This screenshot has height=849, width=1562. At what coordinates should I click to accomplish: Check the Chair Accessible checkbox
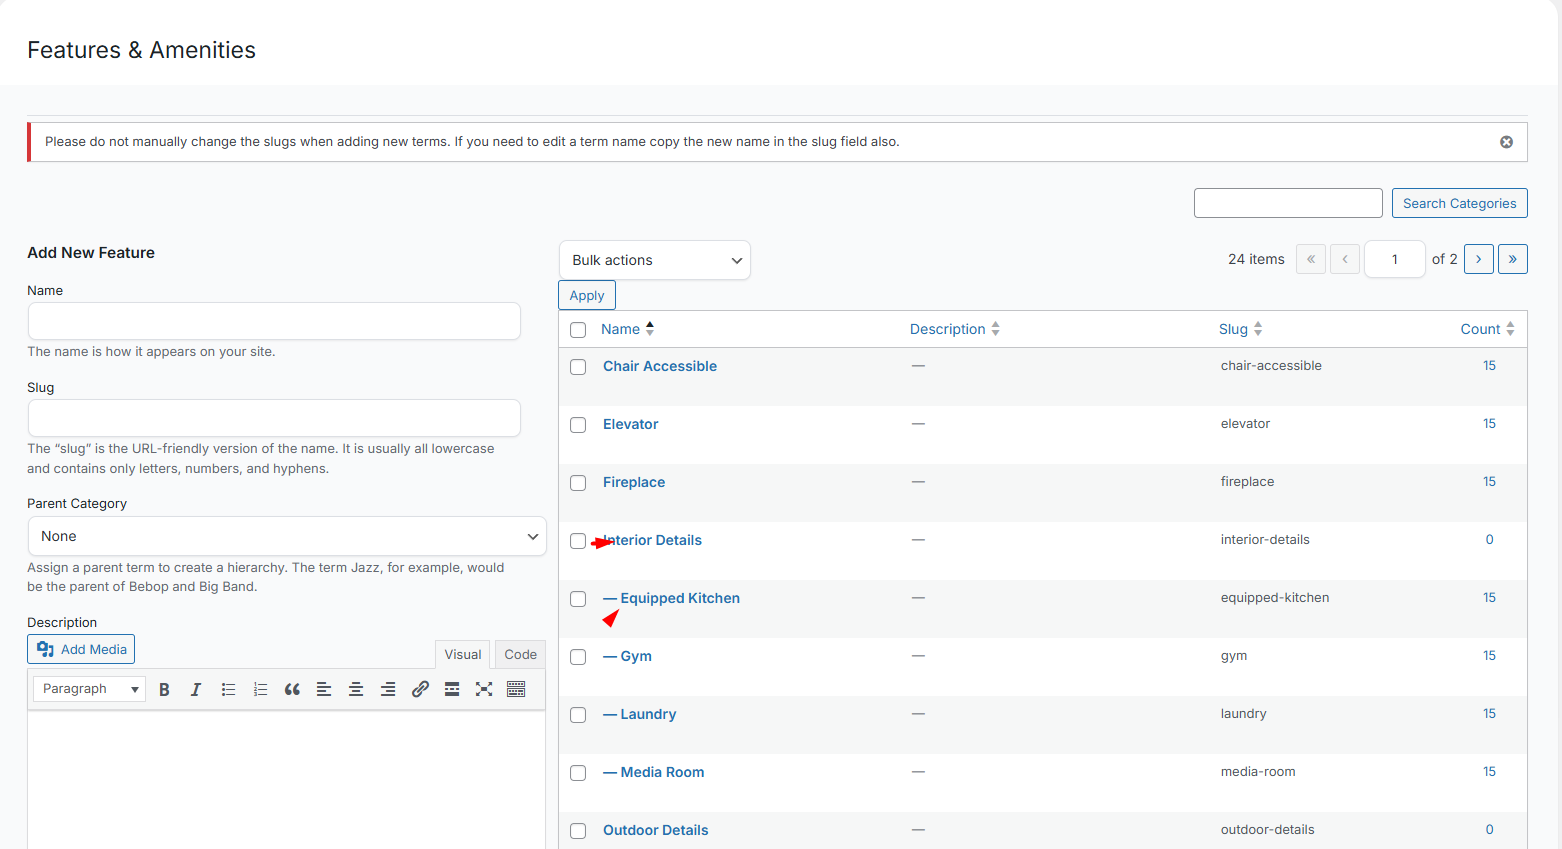coord(578,367)
